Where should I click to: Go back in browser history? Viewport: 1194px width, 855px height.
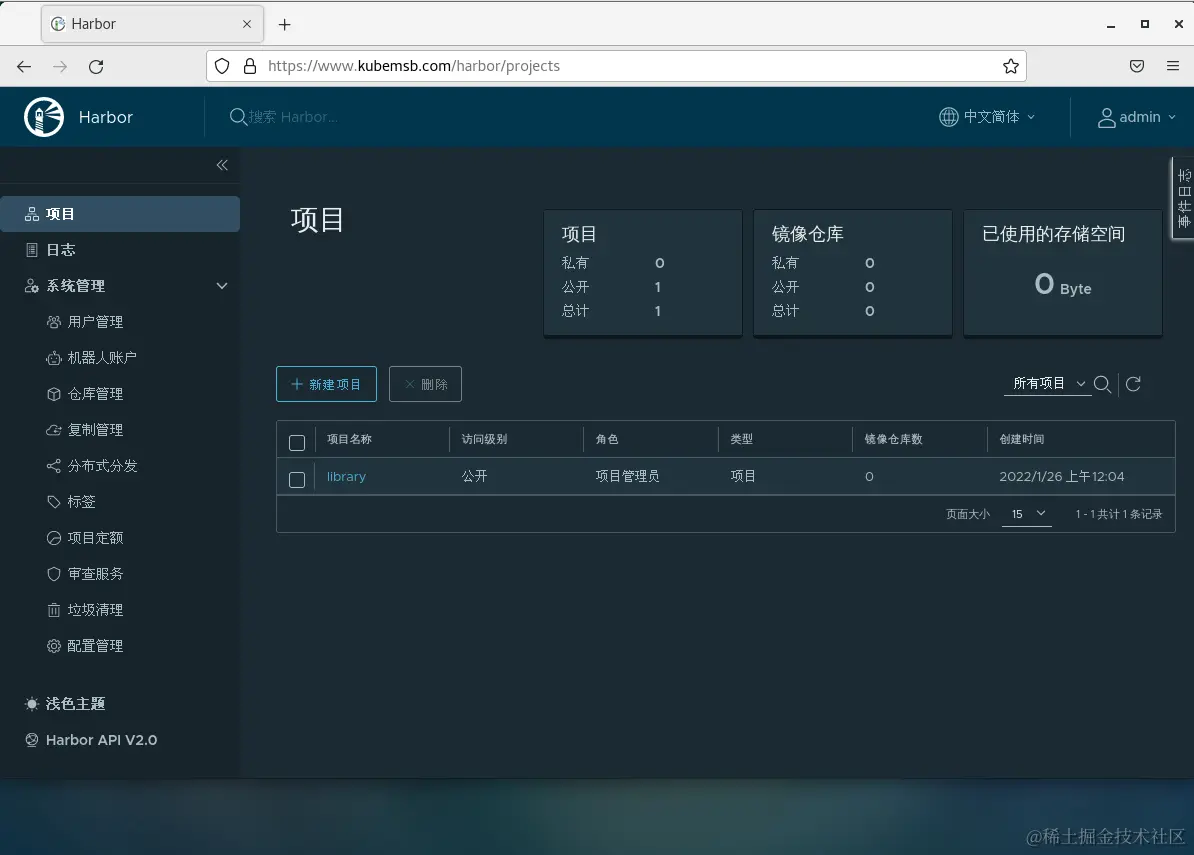[x=24, y=67]
